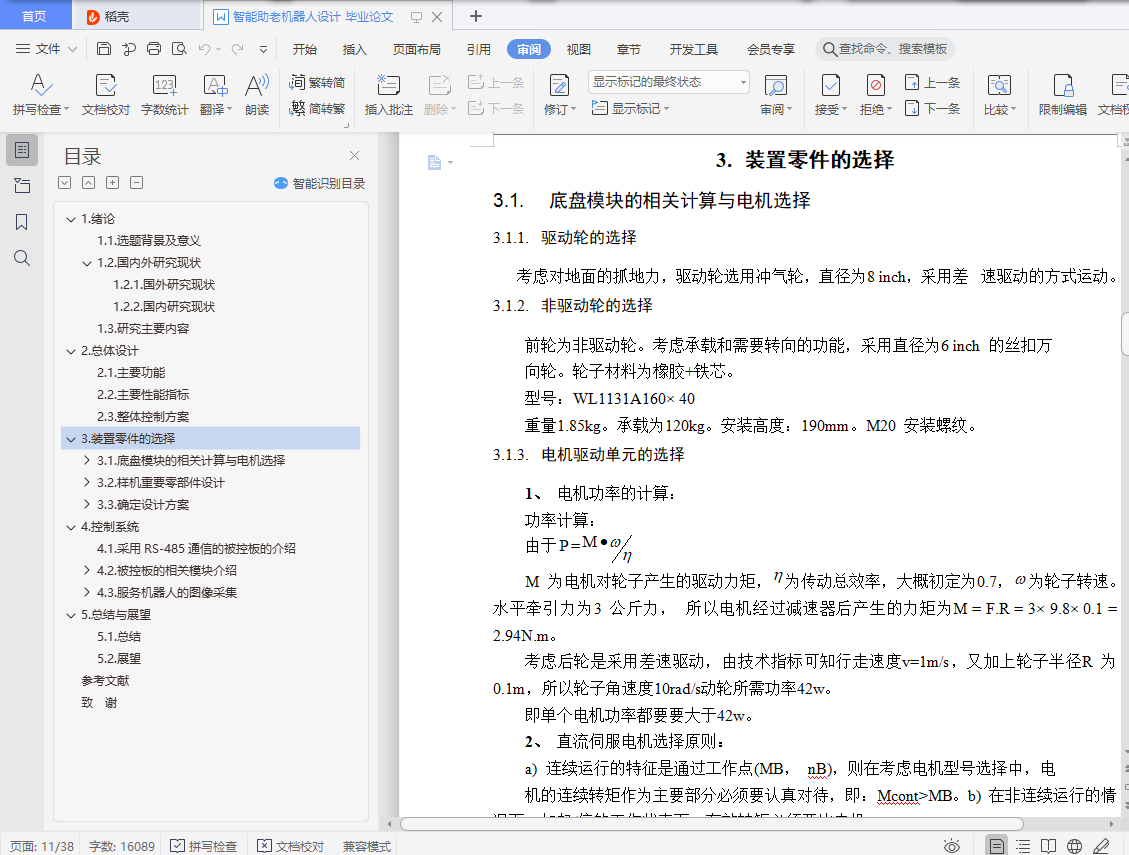This screenshot has width=1129, height=855.
Task: Click the 拒绝 reject changes icon
Action: click(876, 94)
